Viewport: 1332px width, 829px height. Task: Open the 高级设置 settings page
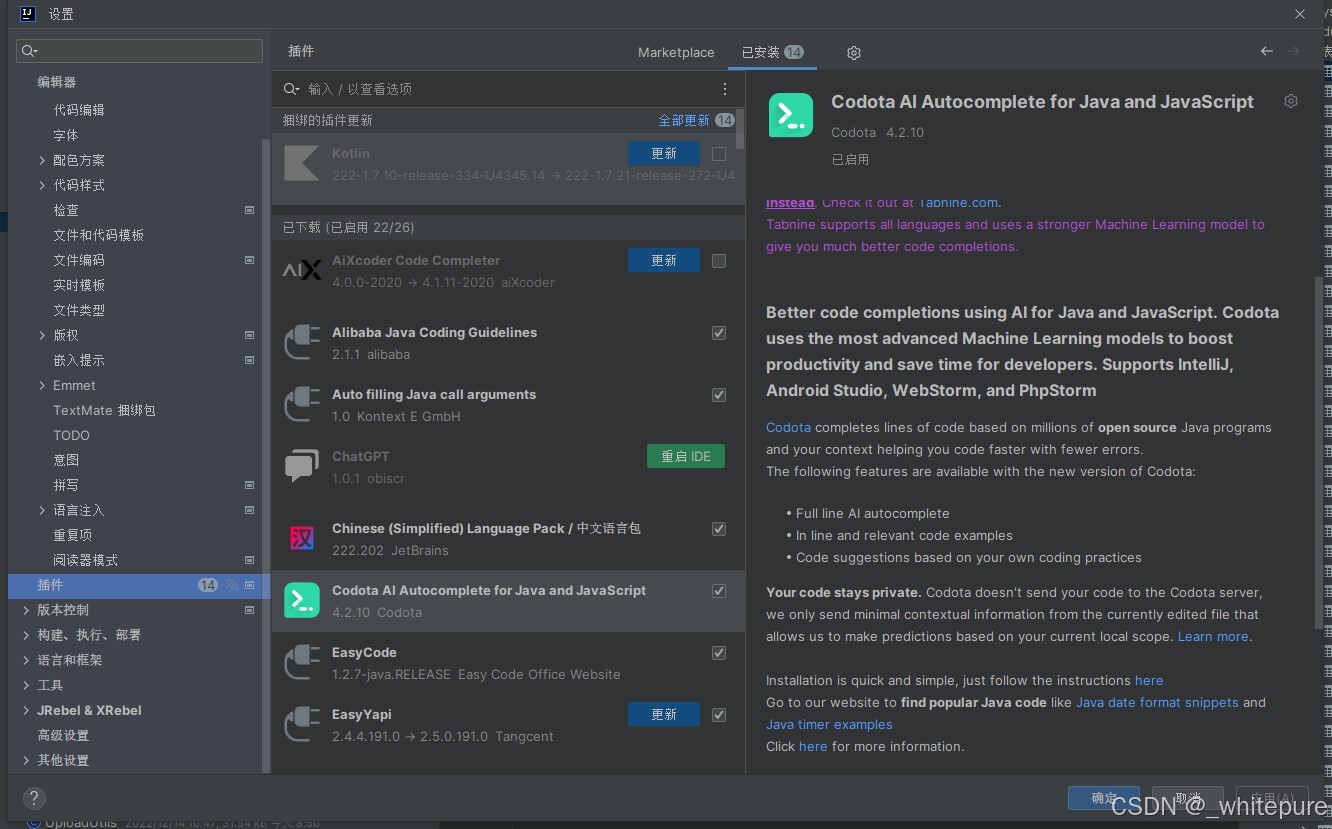[63, 735]
